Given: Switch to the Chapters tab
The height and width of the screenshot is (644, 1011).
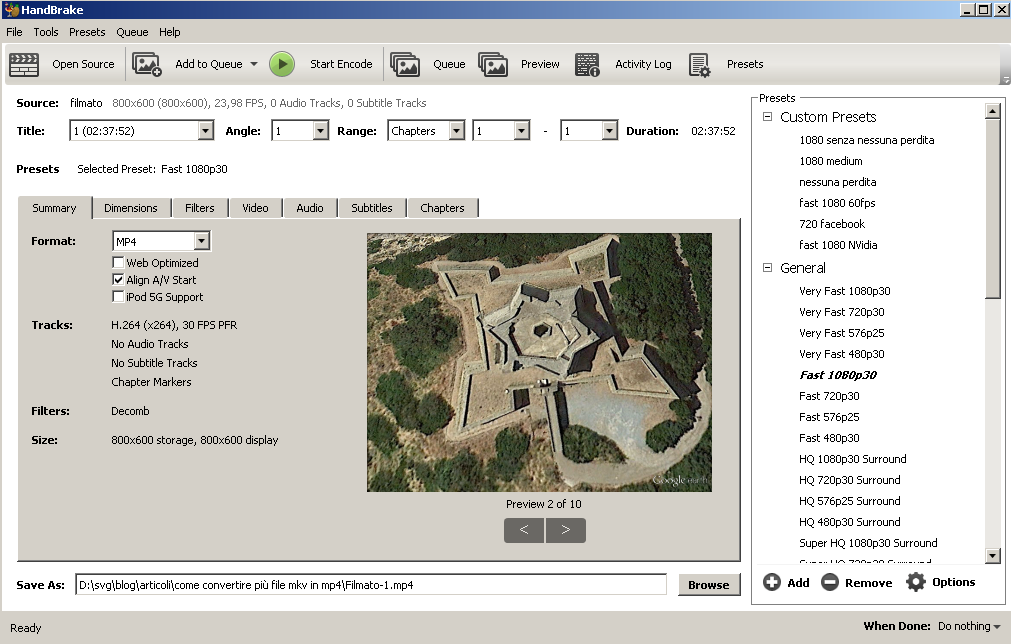Looking at the screenshot, I should click(x=442, y=208).
